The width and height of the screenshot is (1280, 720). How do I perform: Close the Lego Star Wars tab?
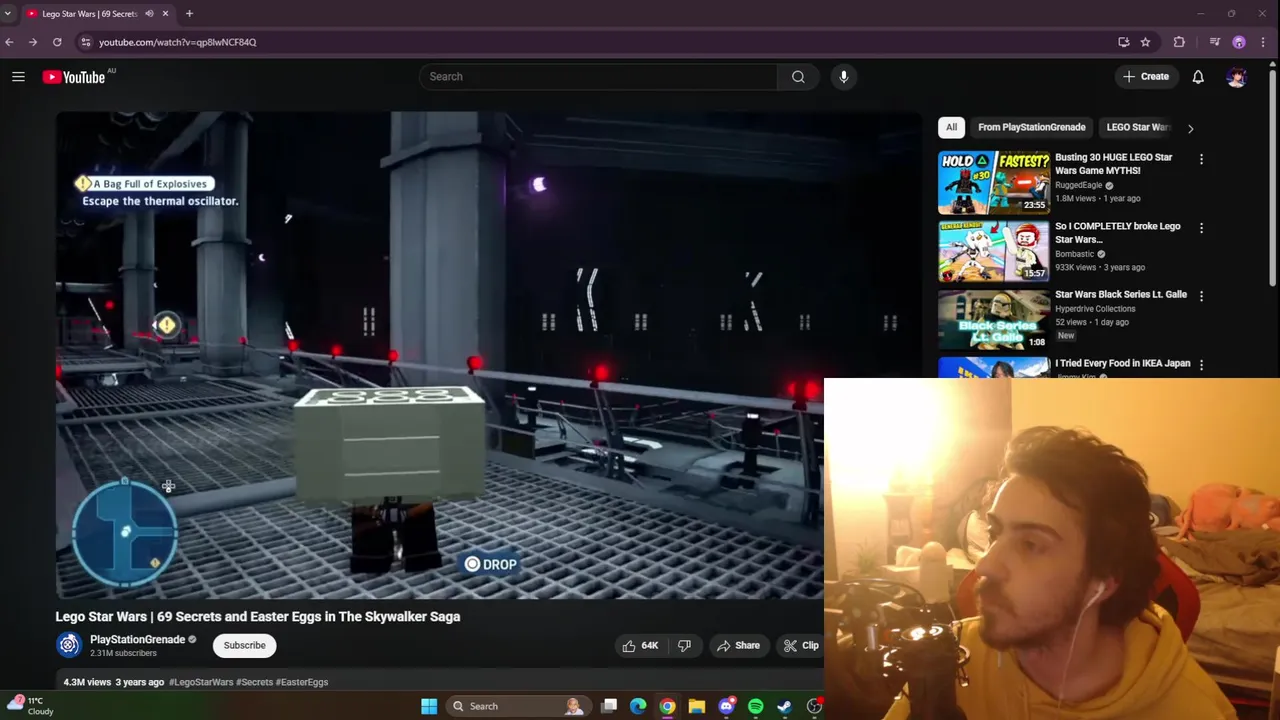pos(165,14)
